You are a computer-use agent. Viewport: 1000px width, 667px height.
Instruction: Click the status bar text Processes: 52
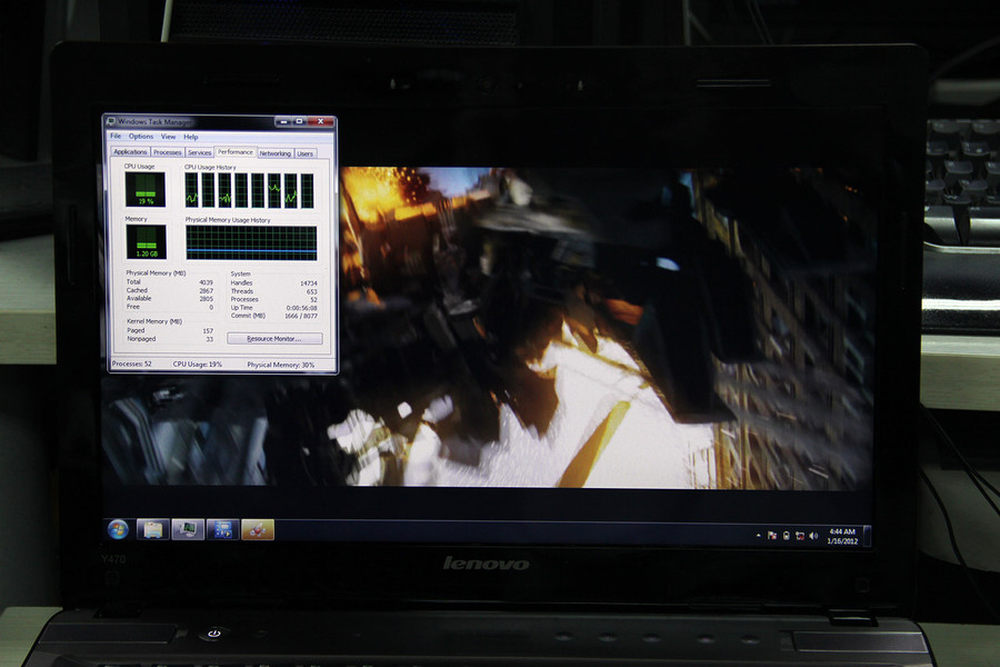point(131,364)
